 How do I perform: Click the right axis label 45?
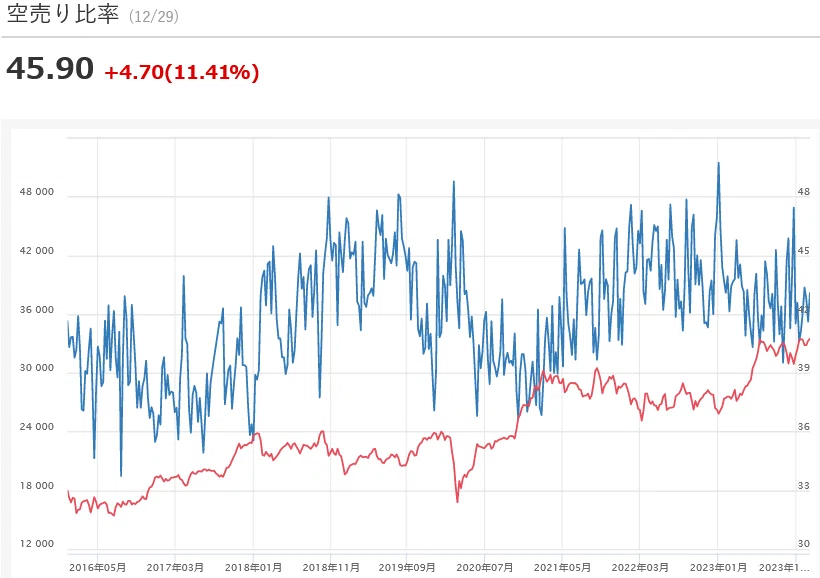pyautogui.click(x=804, y=251)
